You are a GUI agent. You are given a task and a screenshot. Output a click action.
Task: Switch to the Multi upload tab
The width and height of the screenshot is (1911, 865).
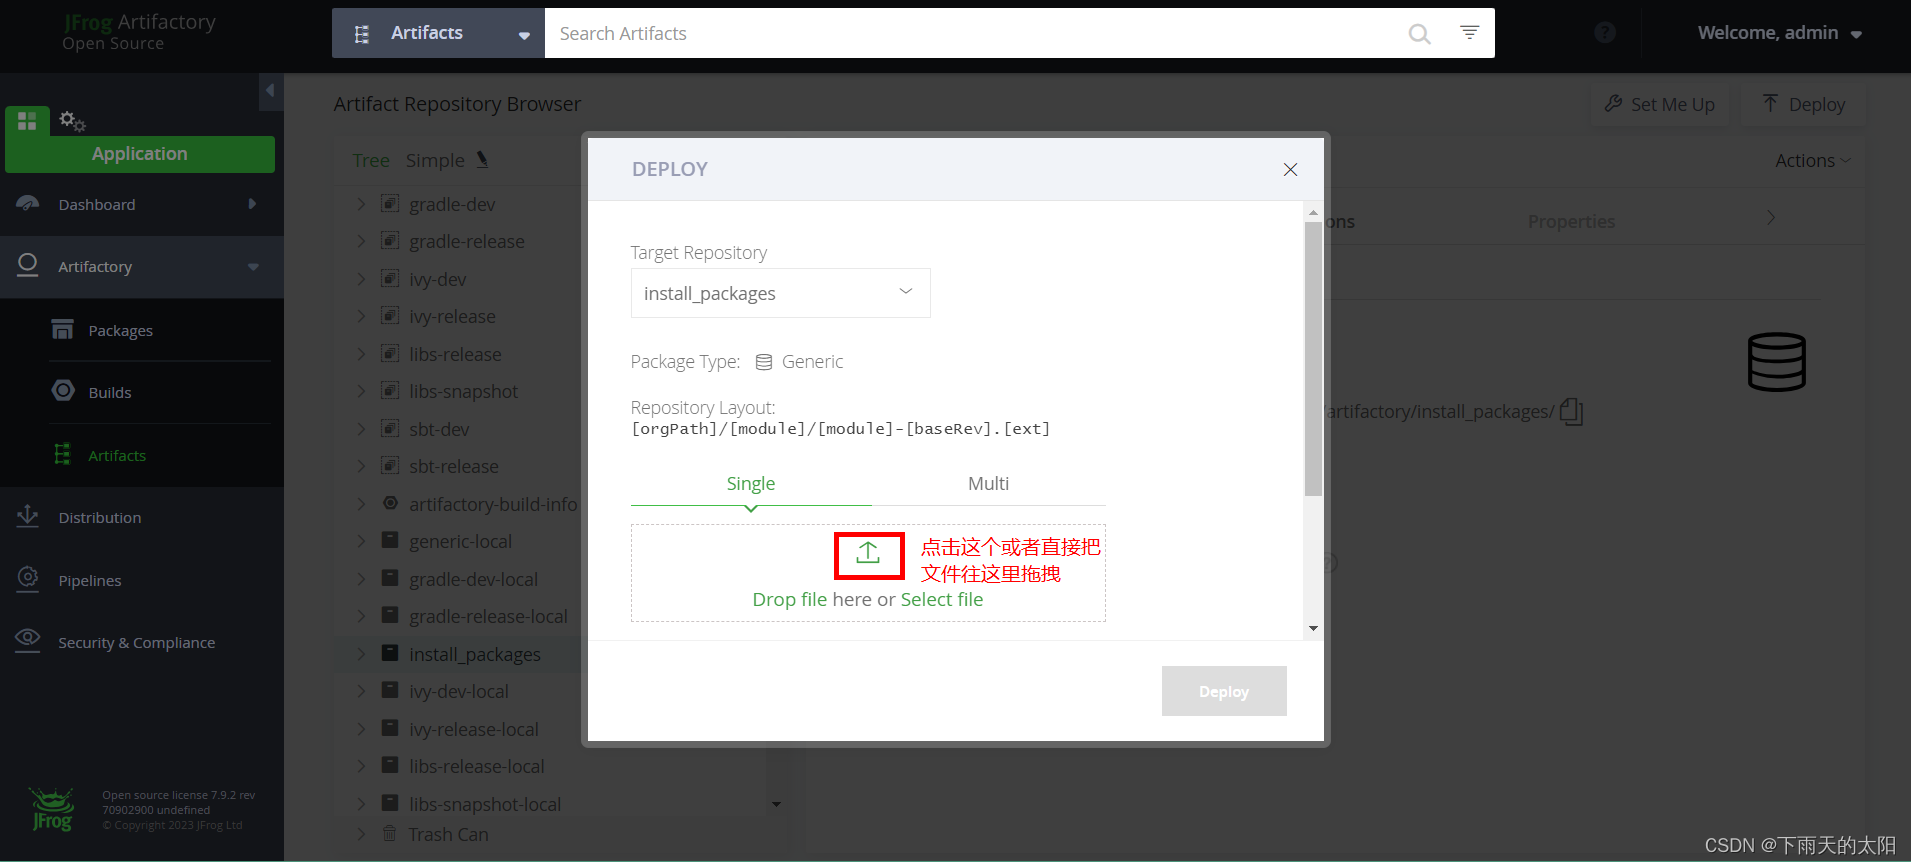988,484
